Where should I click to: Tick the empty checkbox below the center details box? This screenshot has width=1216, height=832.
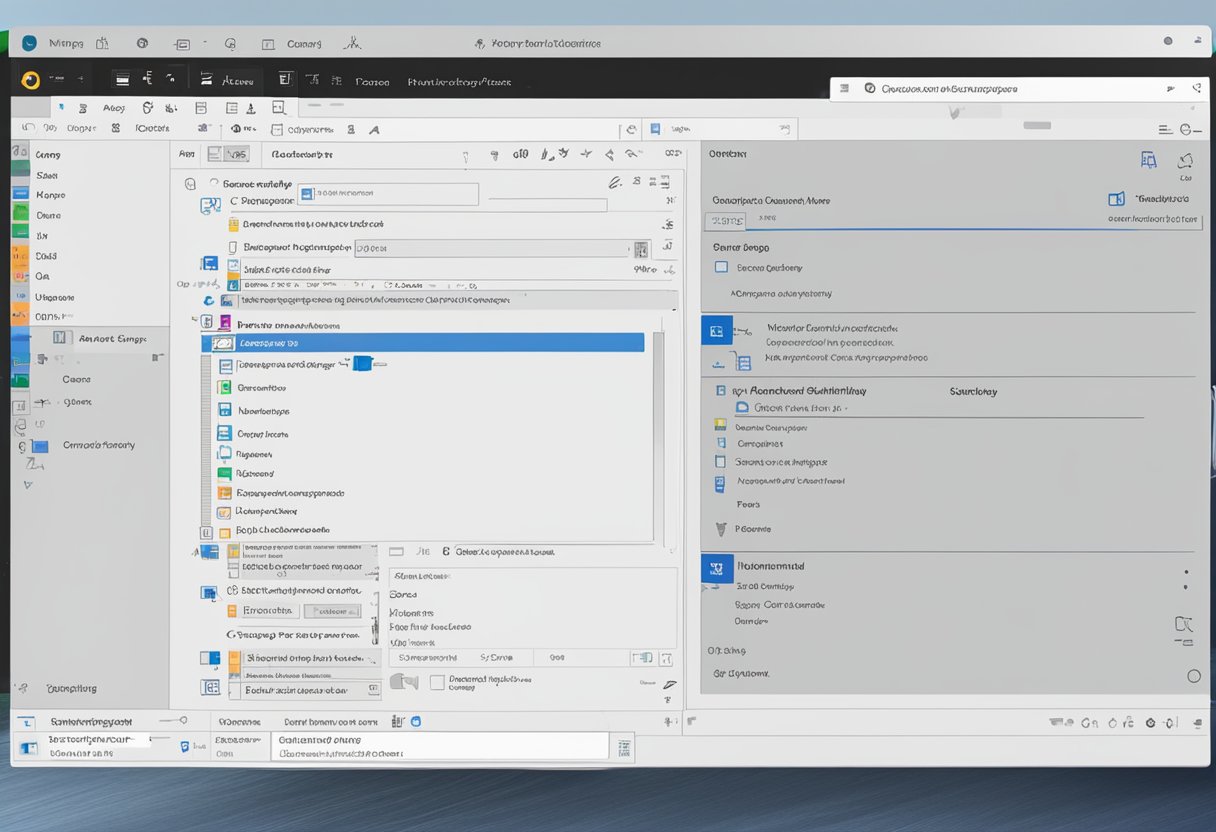click(x=436, y=682)
